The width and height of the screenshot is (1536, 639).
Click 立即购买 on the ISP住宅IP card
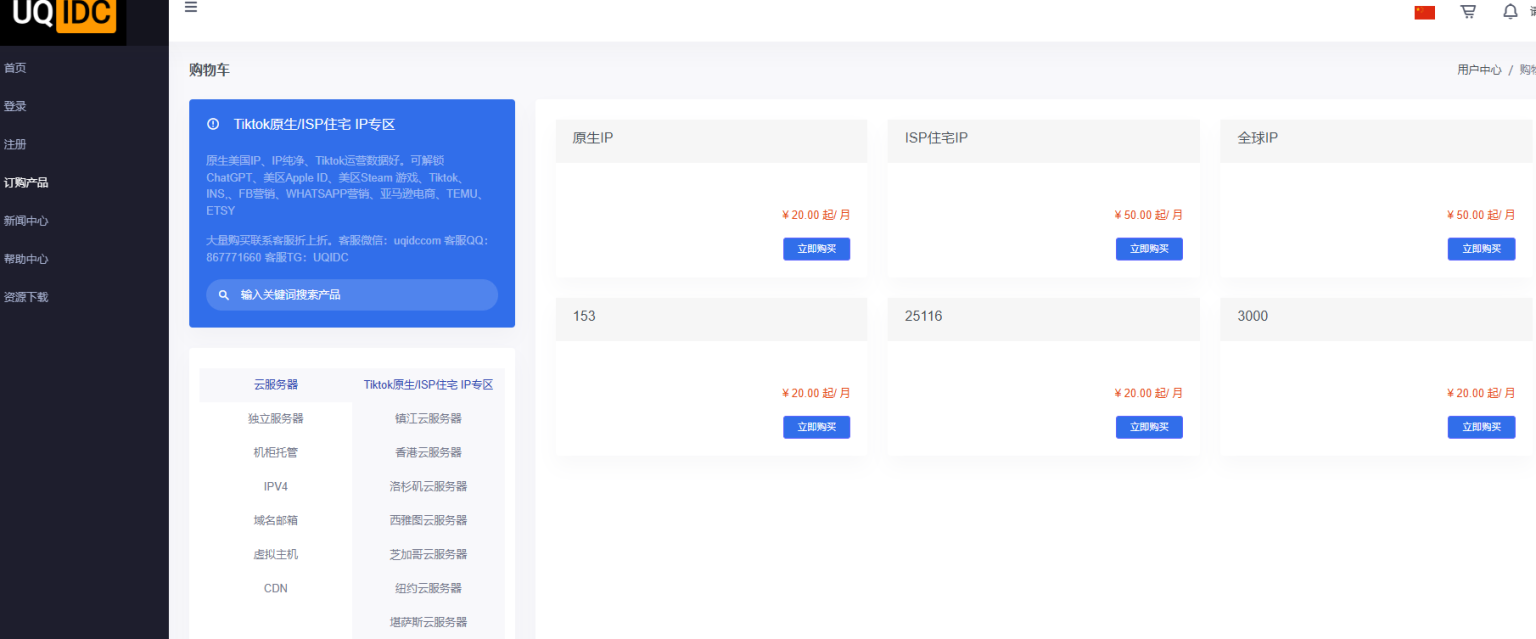coord(1148,248)
